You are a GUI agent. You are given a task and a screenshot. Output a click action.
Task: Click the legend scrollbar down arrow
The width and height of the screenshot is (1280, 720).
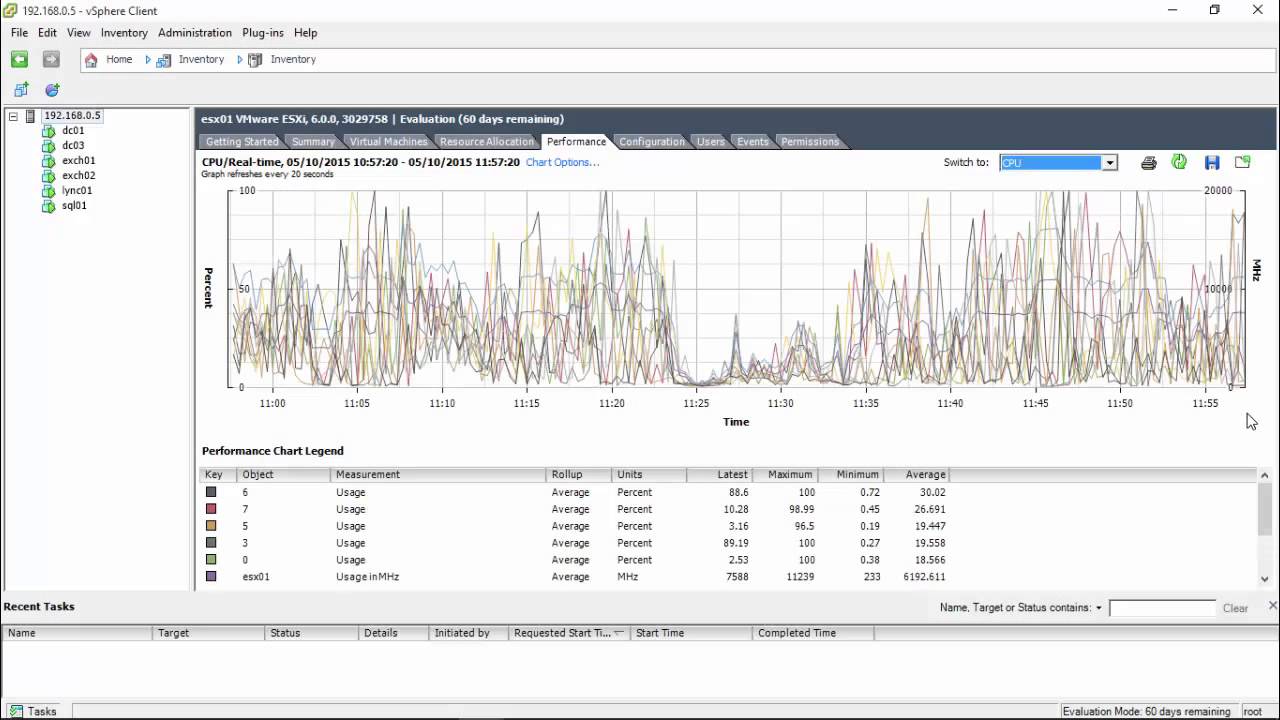point(1264,578)
